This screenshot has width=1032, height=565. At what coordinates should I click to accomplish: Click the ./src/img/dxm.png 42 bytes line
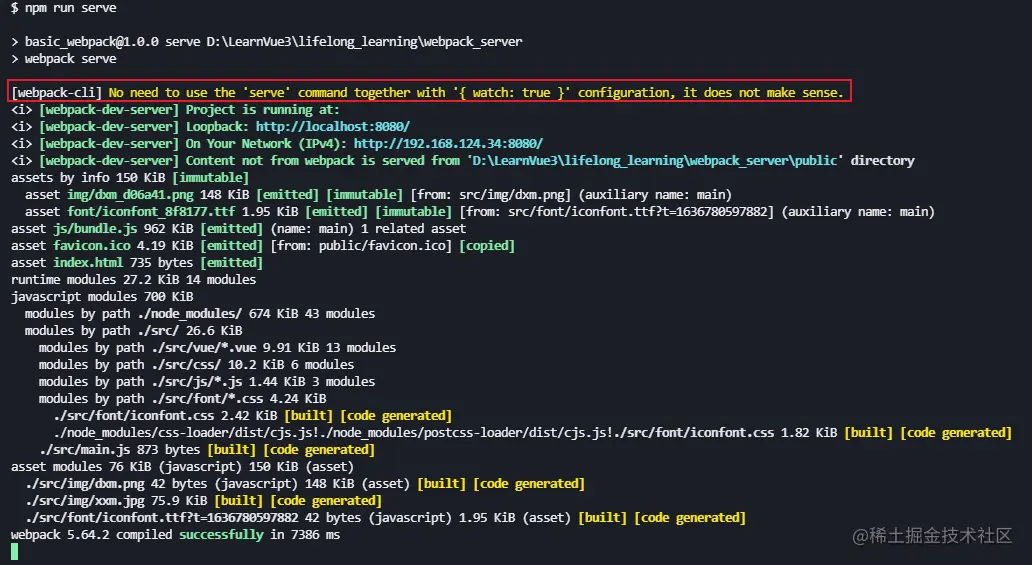point(305,484)
